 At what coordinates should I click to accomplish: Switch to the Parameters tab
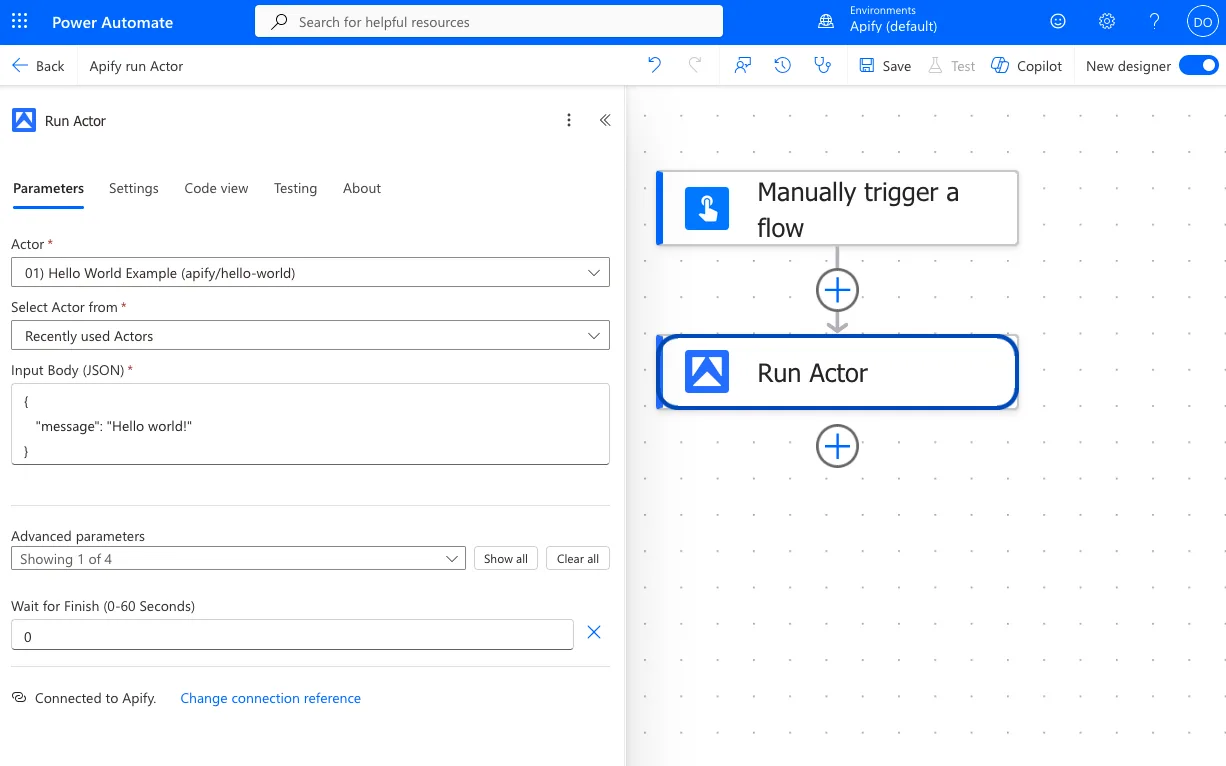tap(48, 188)
